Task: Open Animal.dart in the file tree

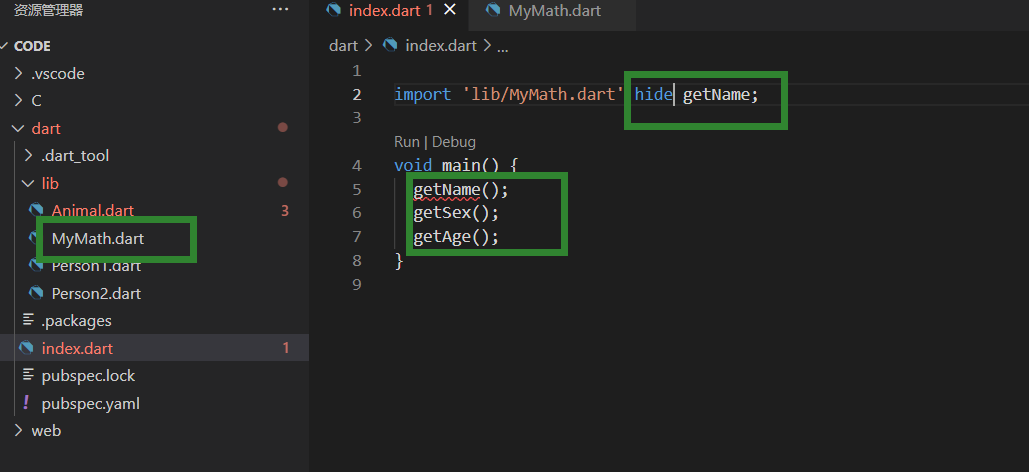Action: (x=93, y=211)
